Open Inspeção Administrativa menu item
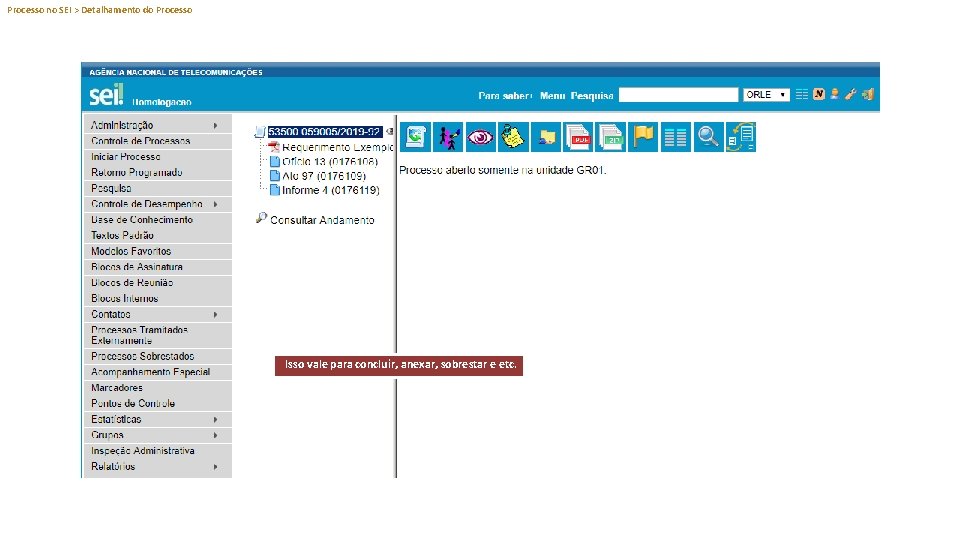This screenshot has height=540, width=960. point(157,451)
